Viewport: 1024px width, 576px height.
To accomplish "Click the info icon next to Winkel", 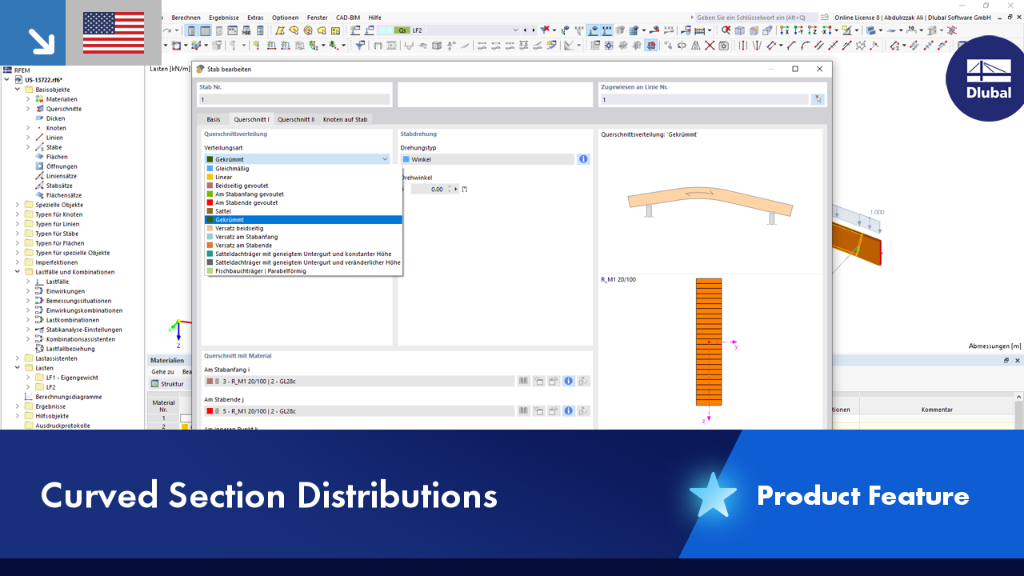I will coord(583,159).
